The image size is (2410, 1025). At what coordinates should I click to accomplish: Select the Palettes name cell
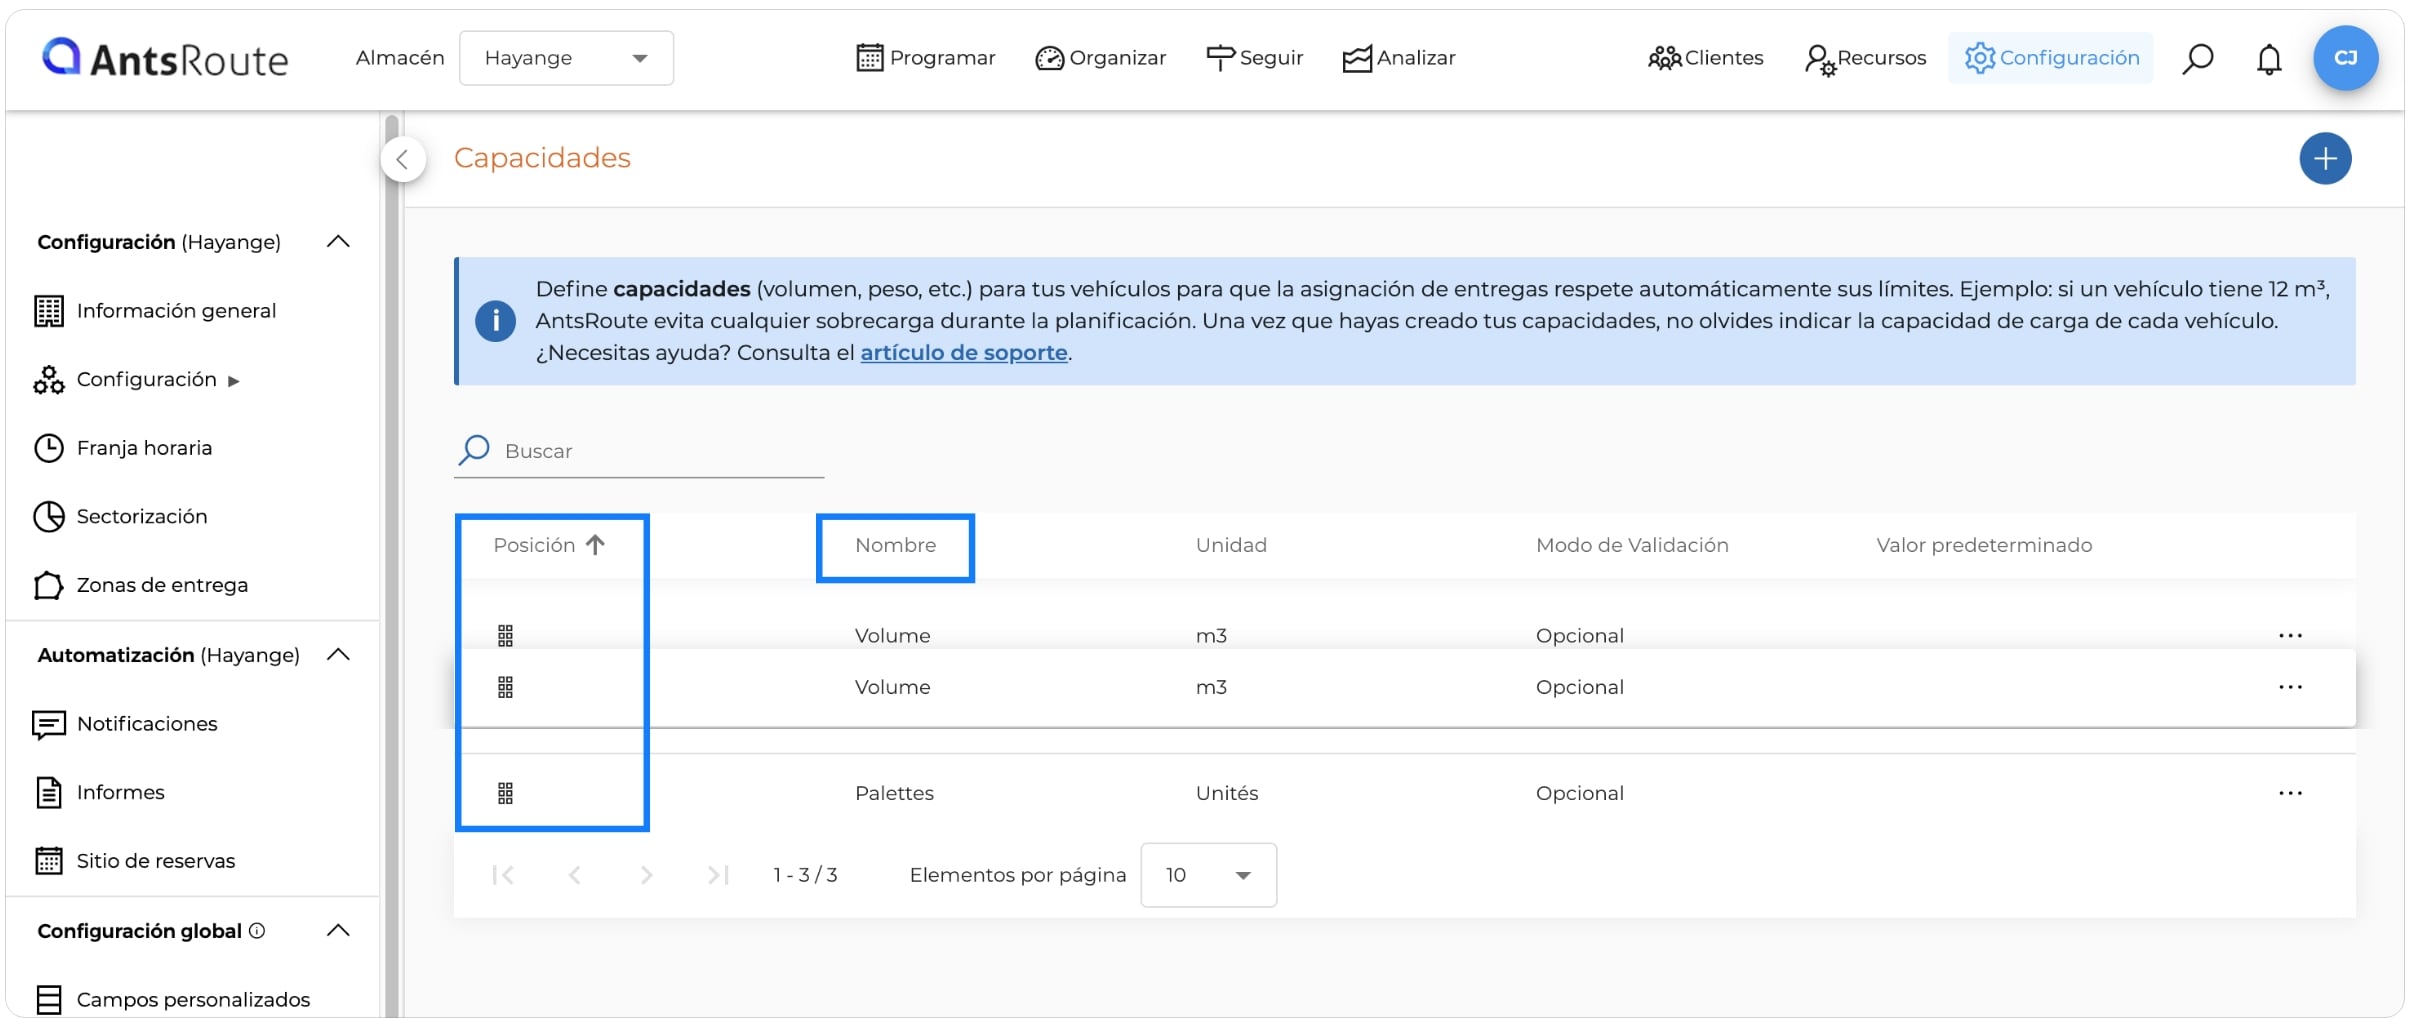coord(894,793)
